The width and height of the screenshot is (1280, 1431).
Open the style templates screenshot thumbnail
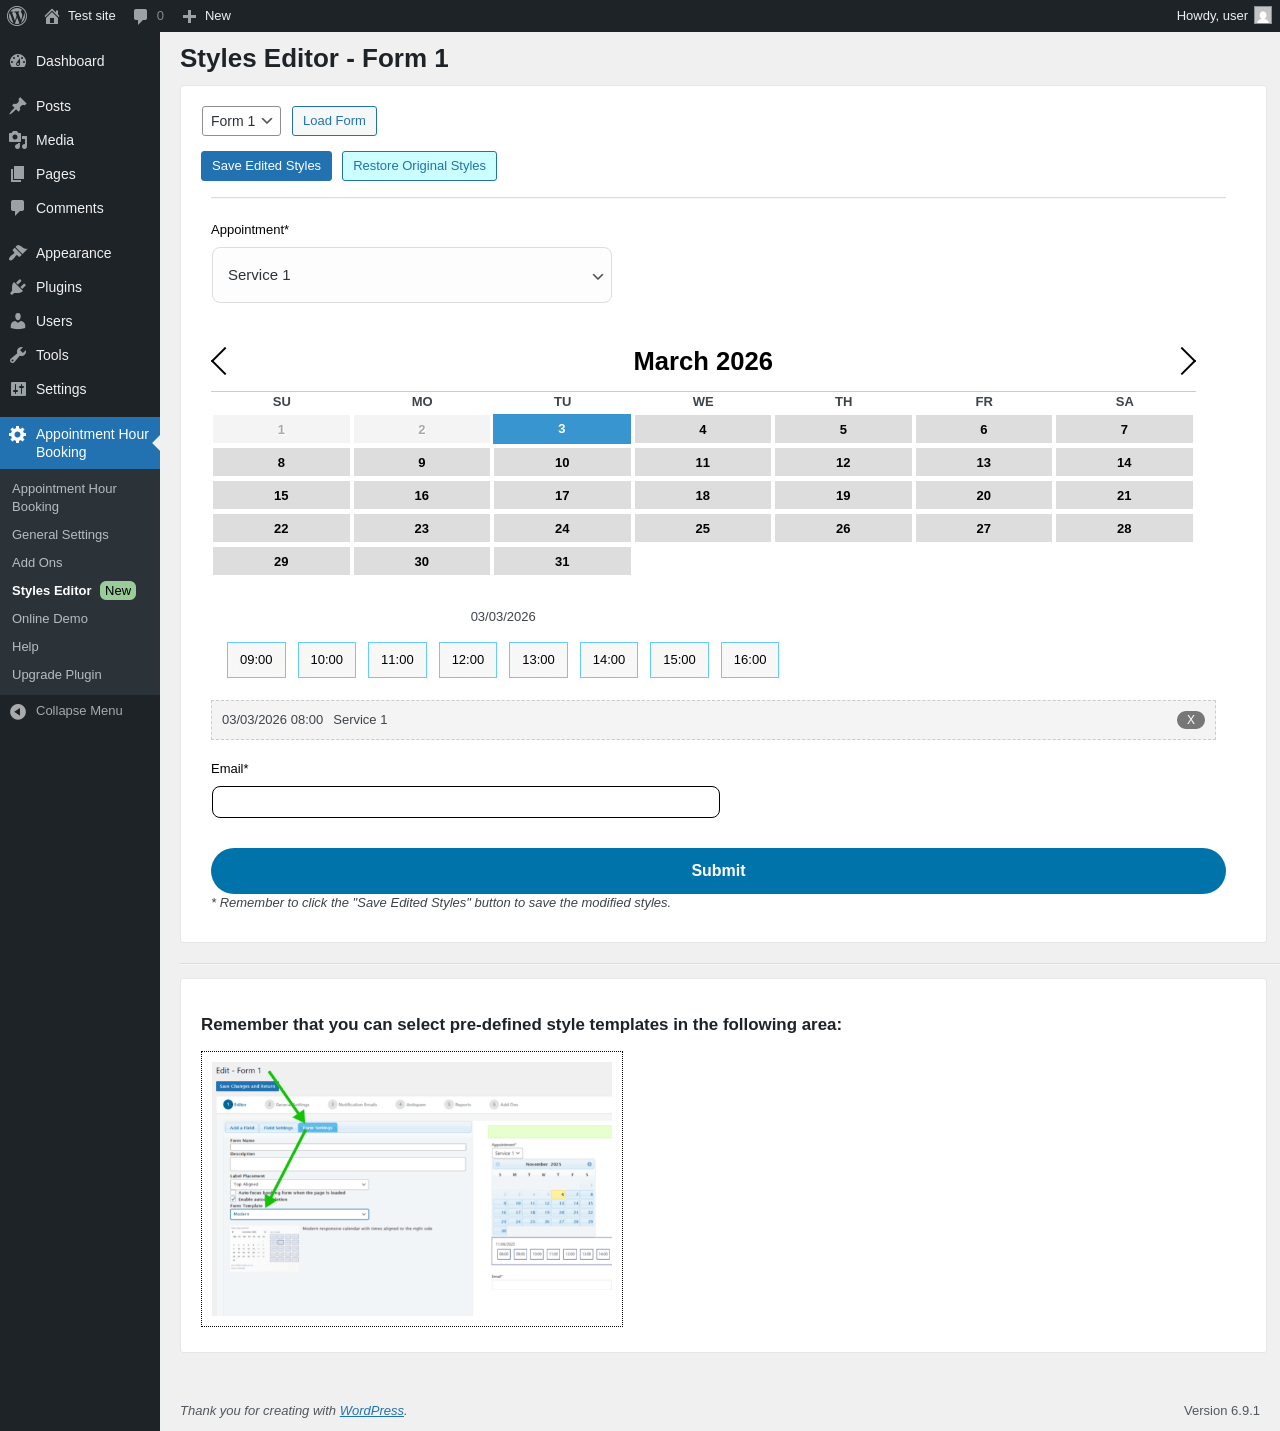coord(412,1189)
